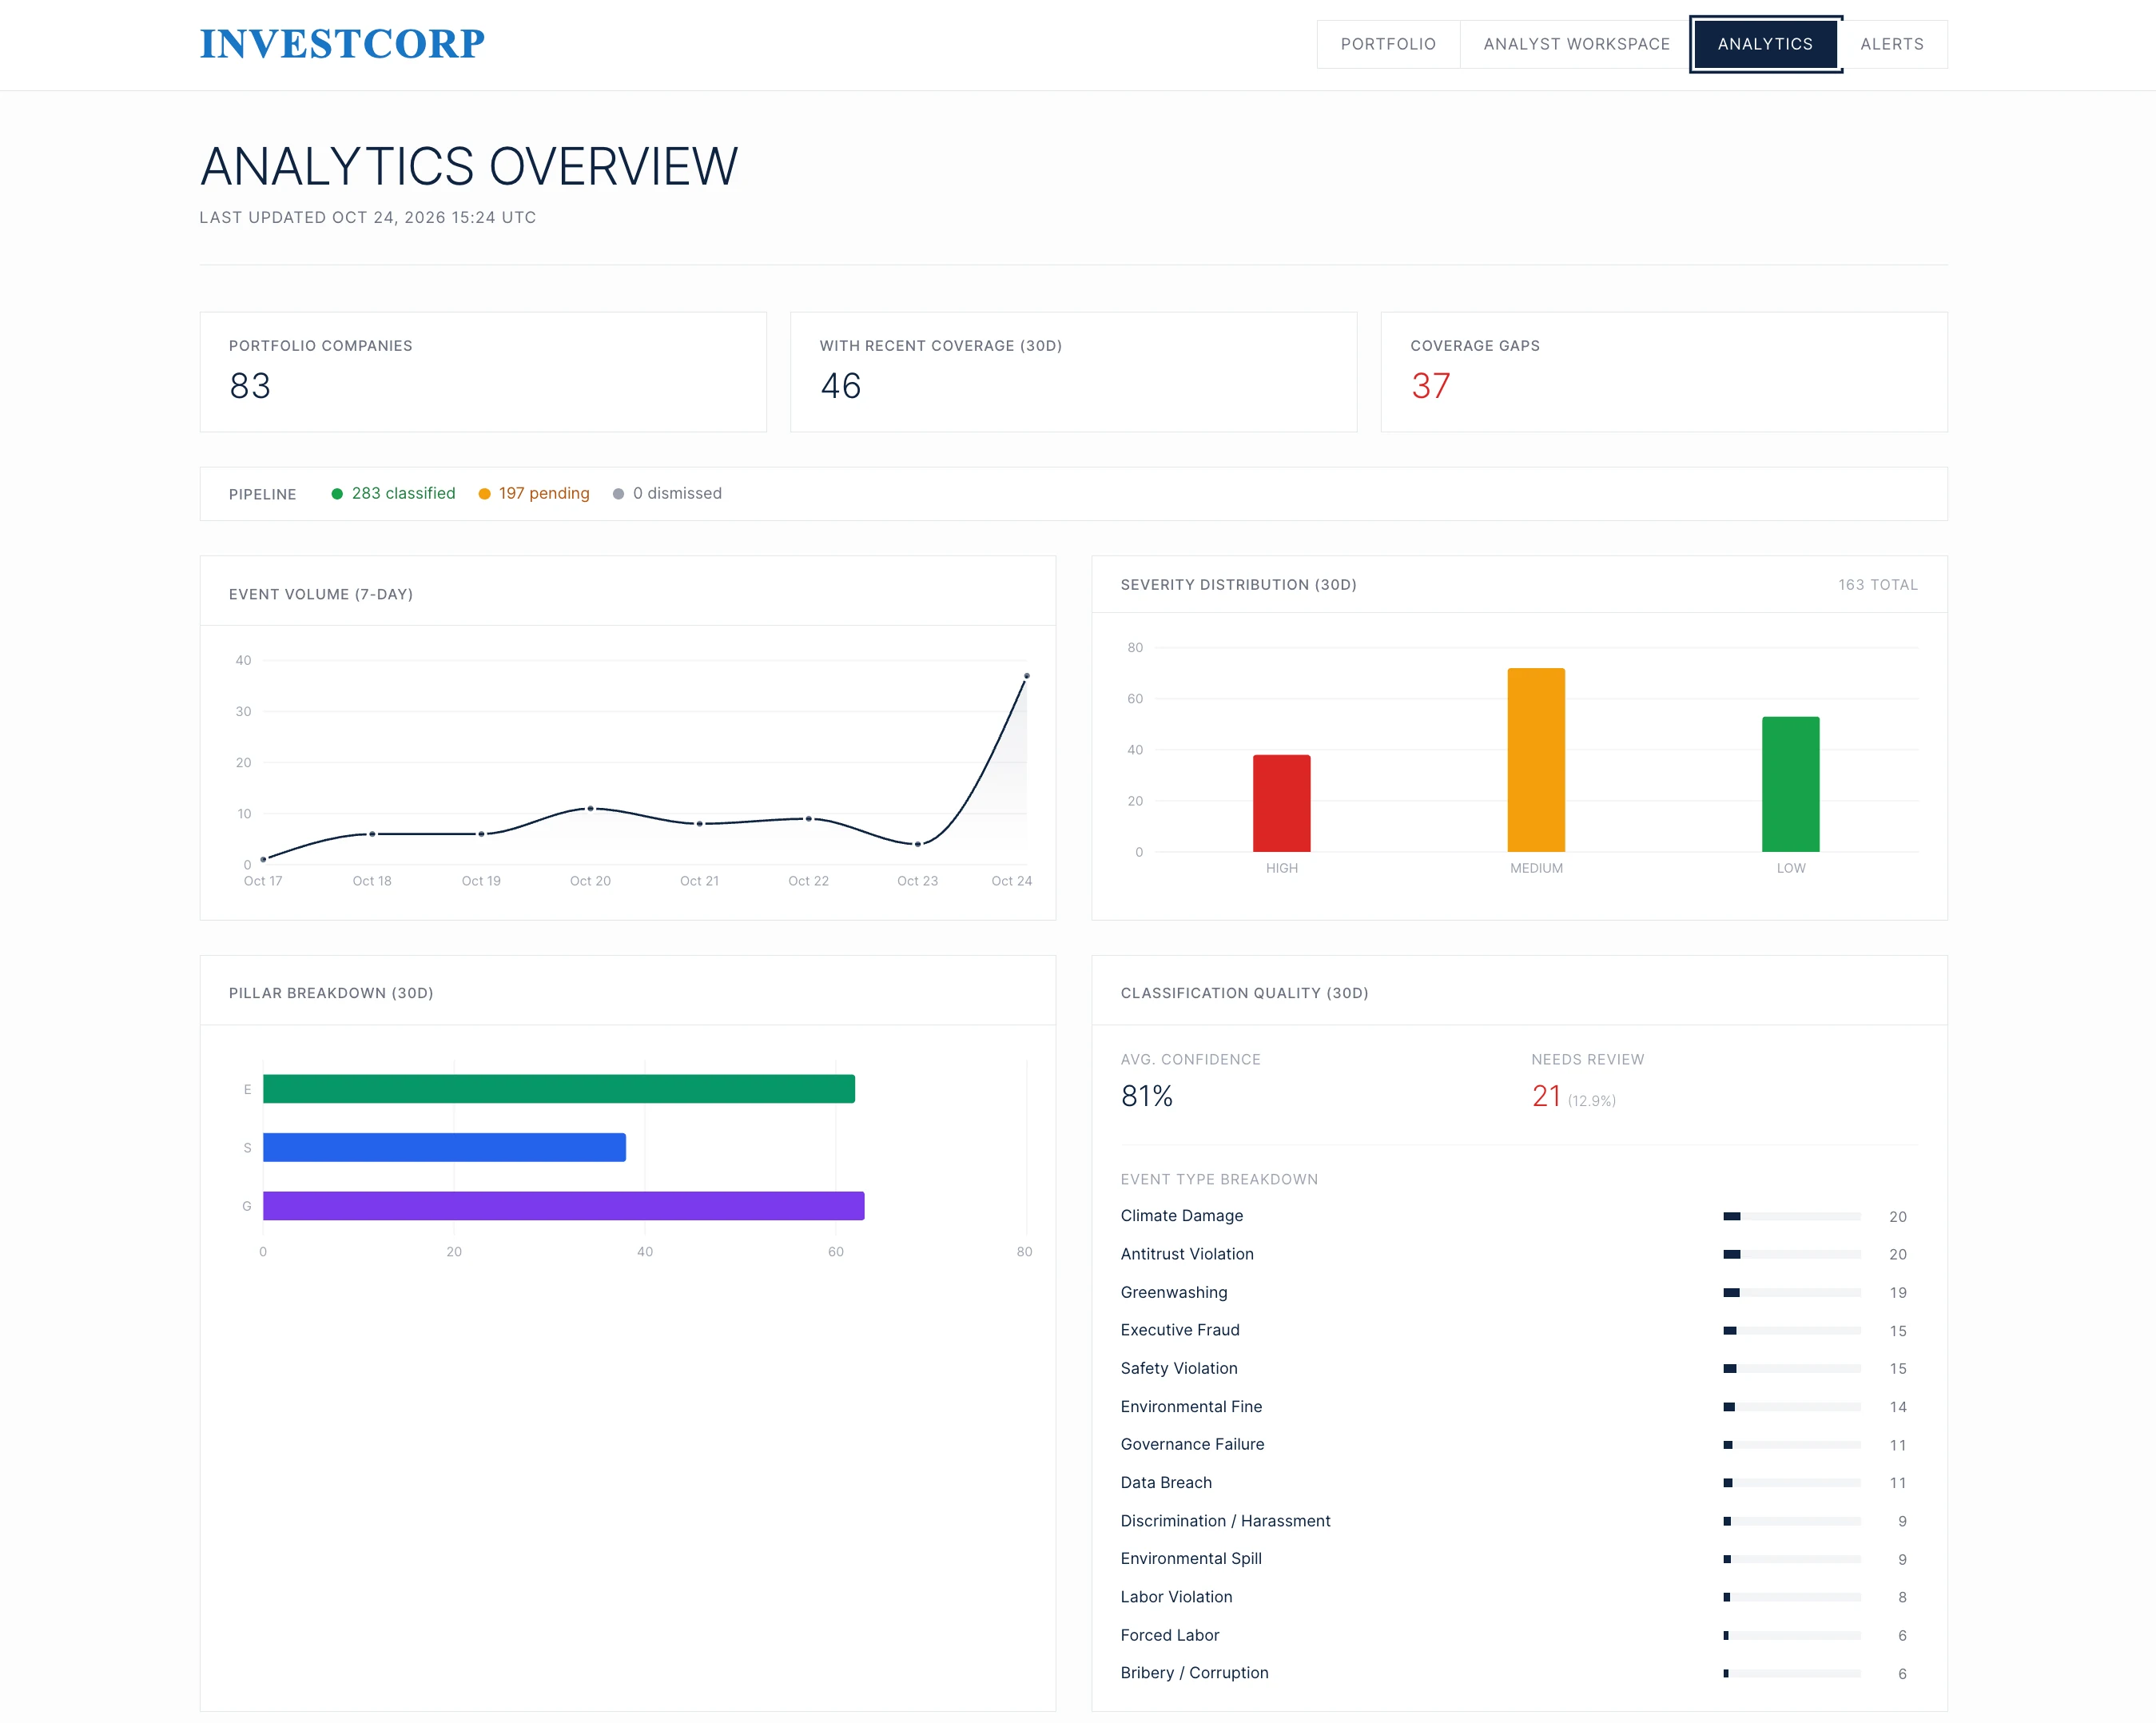Click the orange MEDIUM severity bar
The width and height of the screenshot is (2156, 1723).
[x=1536, y=760]
